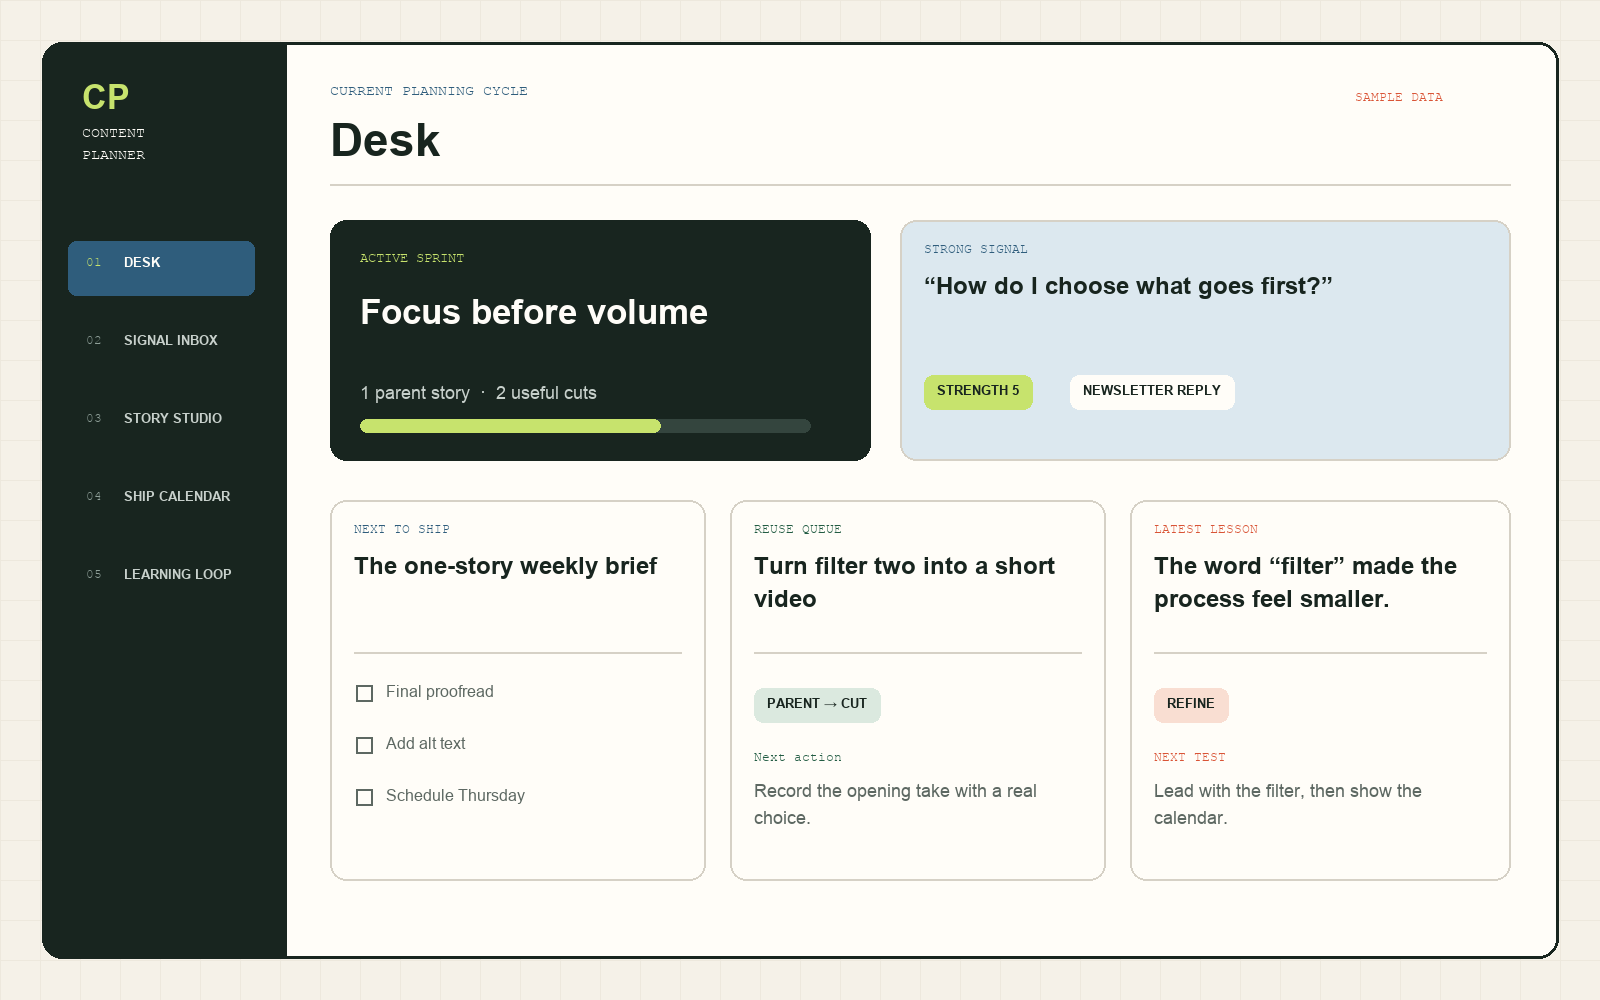Viewport: 1600px width, 1000px height.
Task: Select the Refine tag
Action: point(1191,704)
